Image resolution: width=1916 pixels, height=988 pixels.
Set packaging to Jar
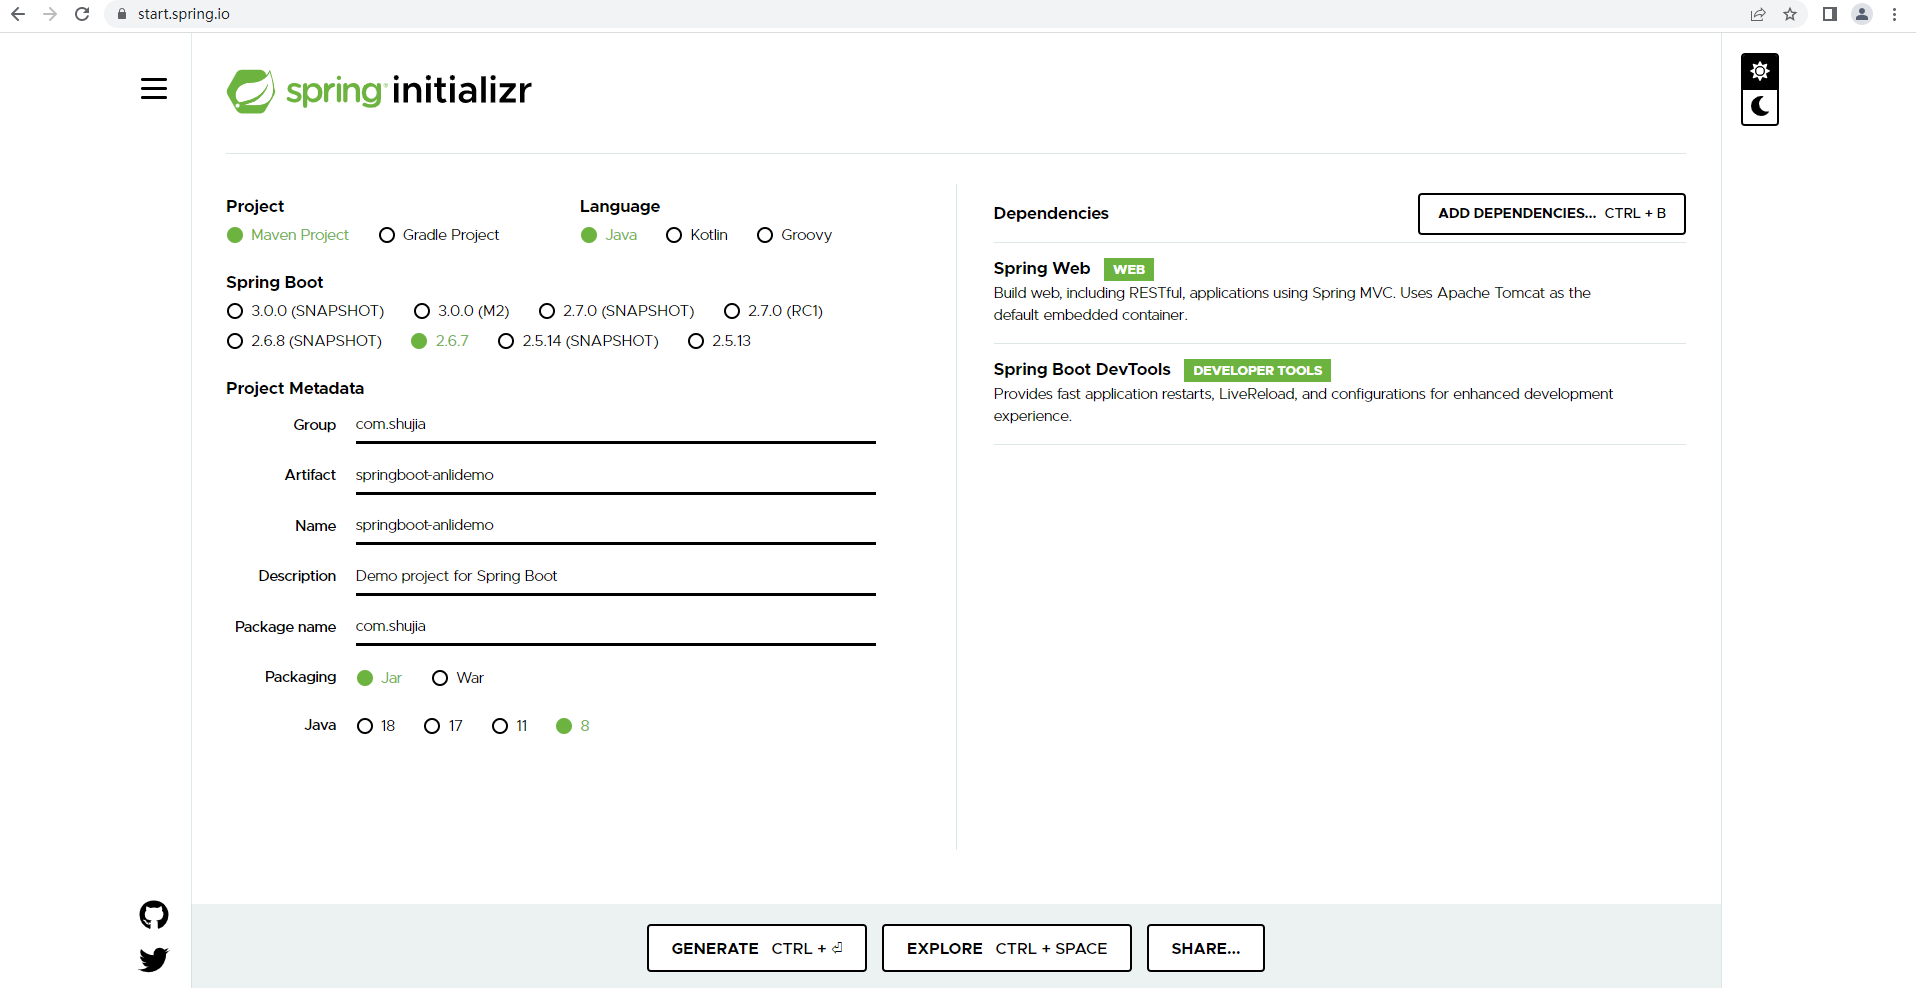pyautogui.click(x=380, y=678)
